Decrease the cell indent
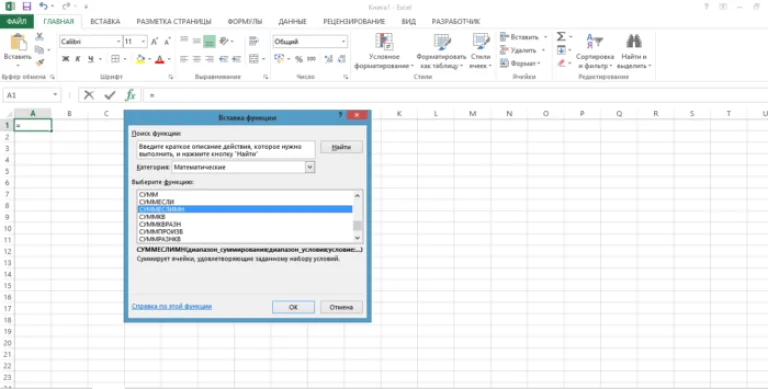This screenshot has height=389, width=768. [x=223, y=59]
